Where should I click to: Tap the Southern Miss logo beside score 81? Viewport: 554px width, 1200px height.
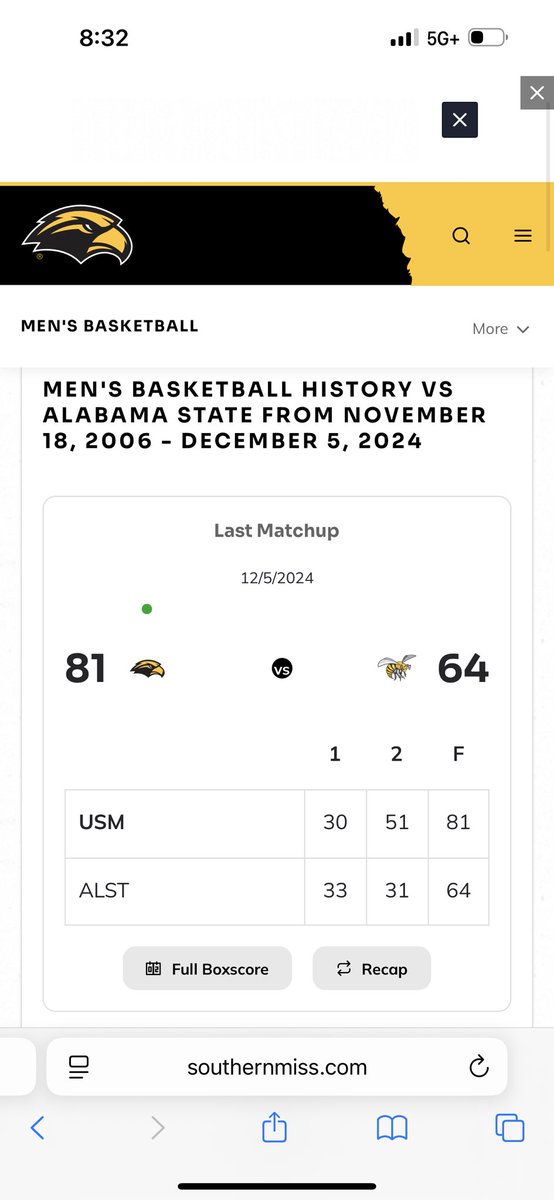(148, 669)
